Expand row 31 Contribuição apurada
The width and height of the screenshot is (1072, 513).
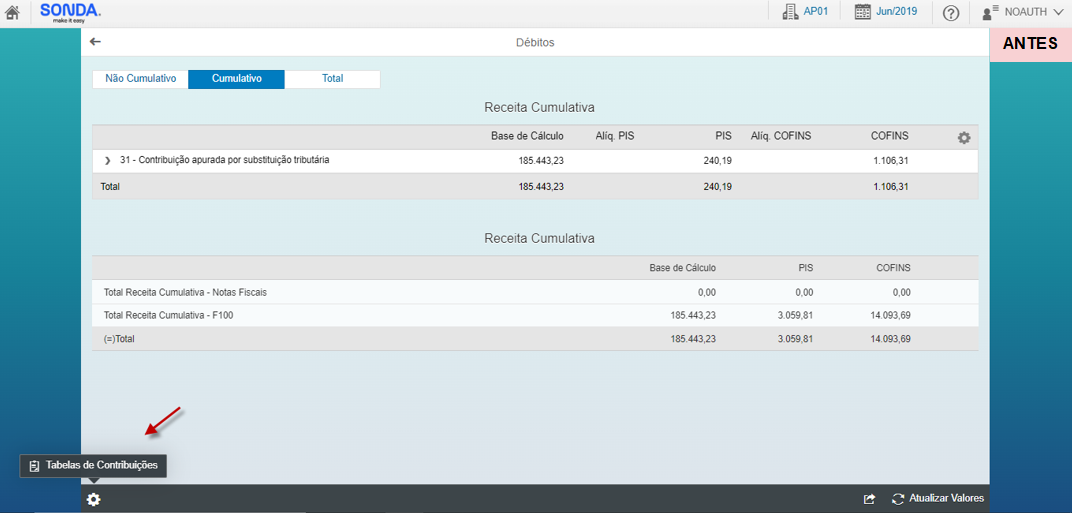pos(108,160)
